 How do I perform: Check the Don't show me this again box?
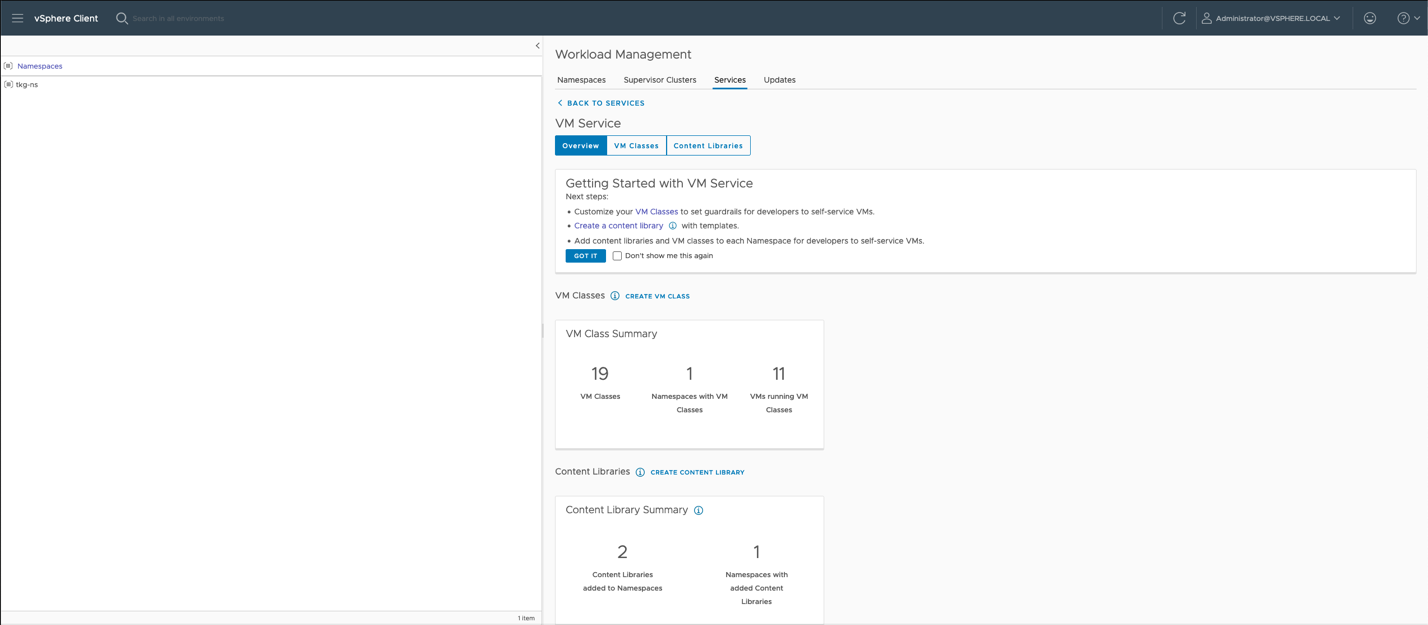click(617, 256)
